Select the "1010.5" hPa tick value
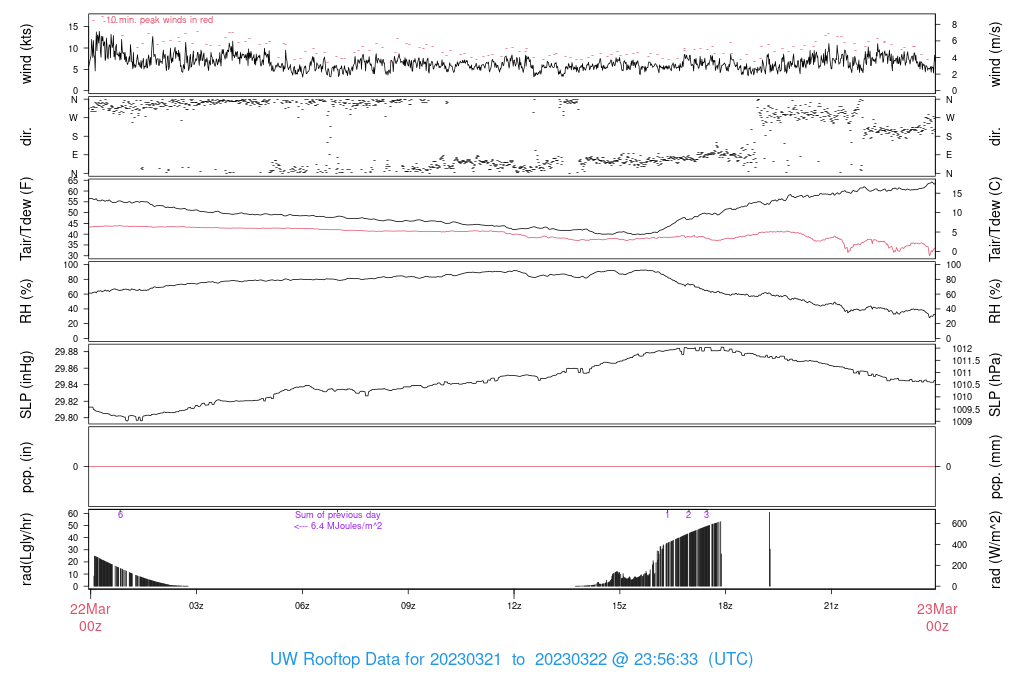The image size is (1024, 700). 966,385
